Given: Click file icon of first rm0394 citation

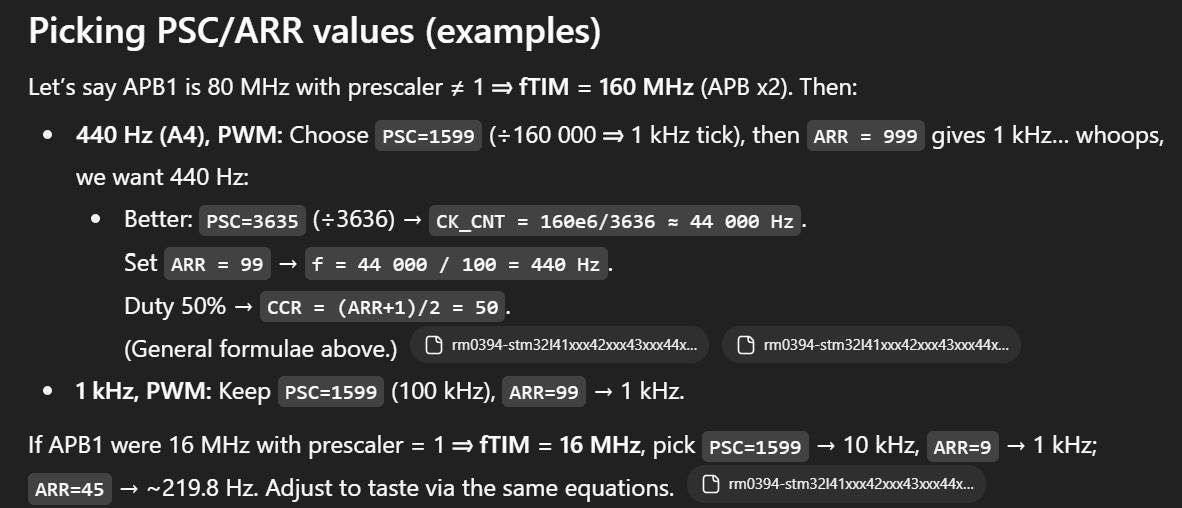Looking at the screenshot, I should tap(434, 346).
